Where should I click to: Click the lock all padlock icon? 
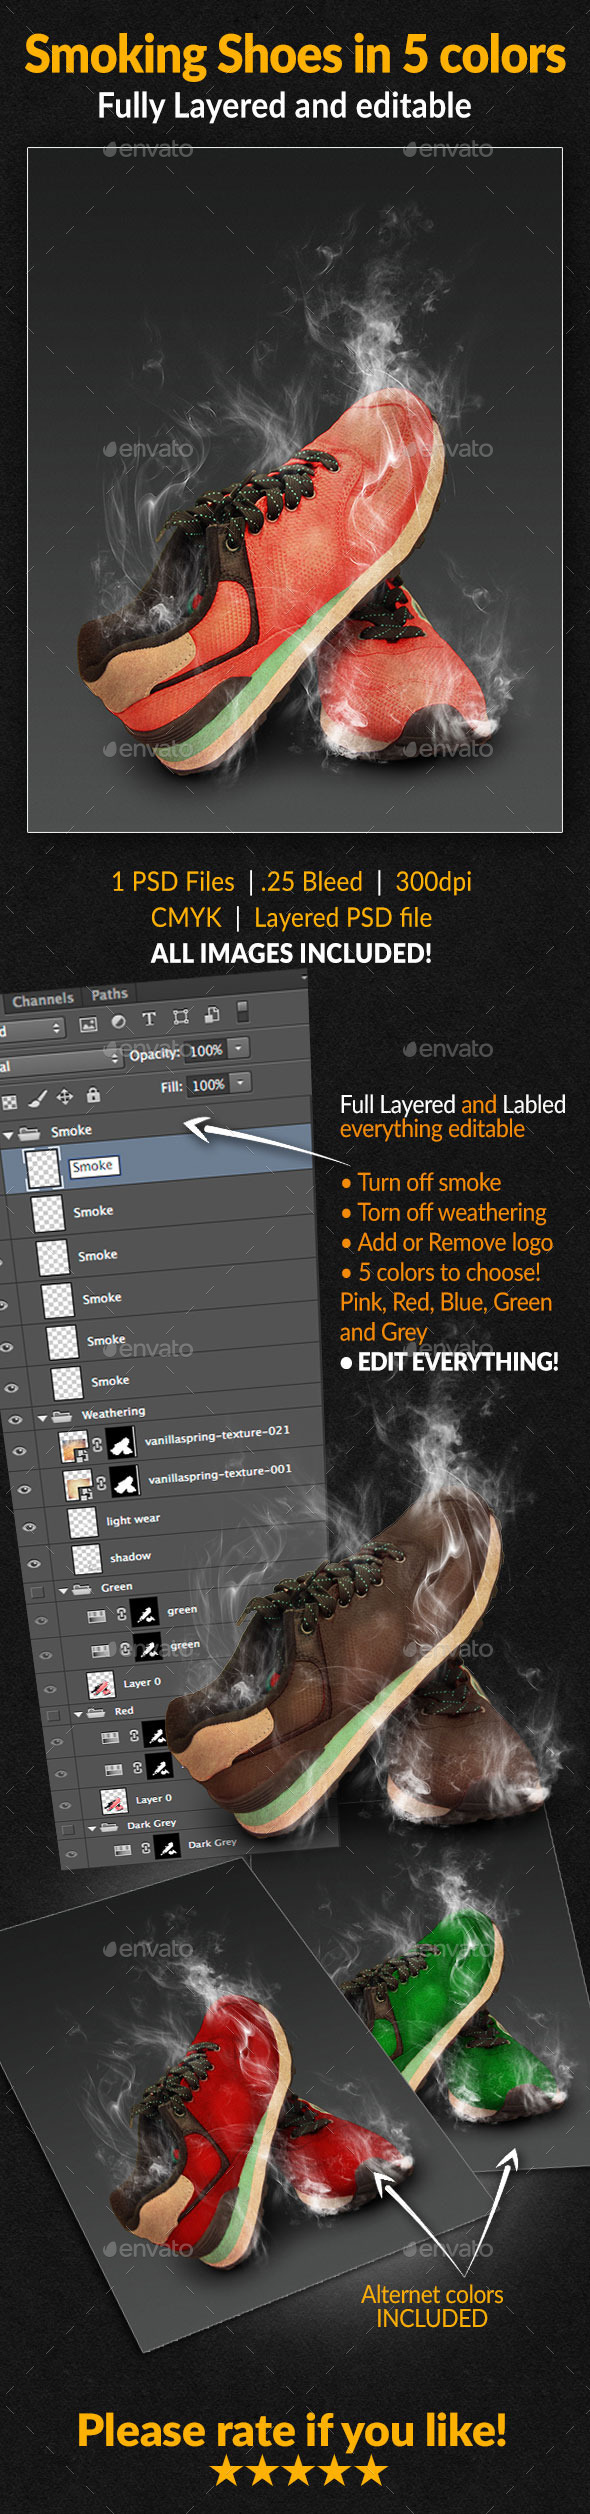93,1095
